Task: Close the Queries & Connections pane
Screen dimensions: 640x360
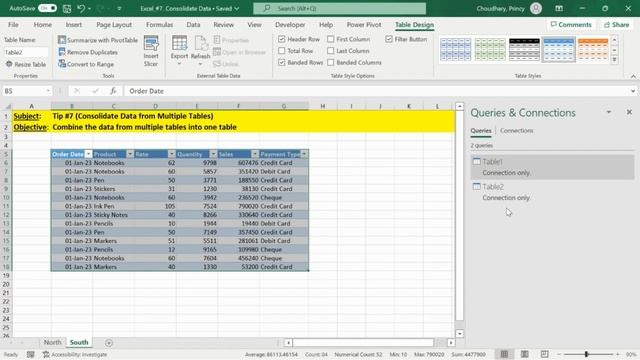Action: coord(629,112)
